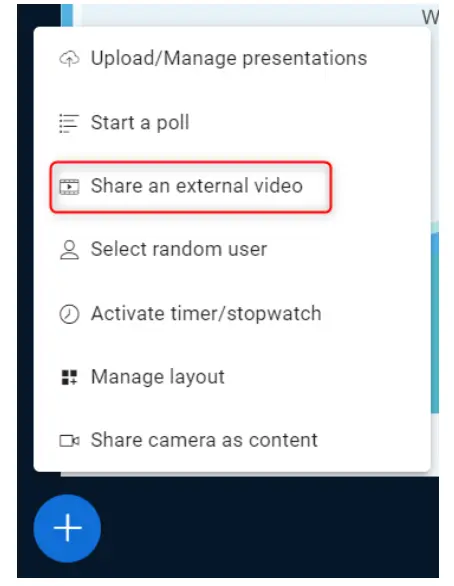Click the poll list icon
Screen dimensions: 454x586
[x=69, y=123]
